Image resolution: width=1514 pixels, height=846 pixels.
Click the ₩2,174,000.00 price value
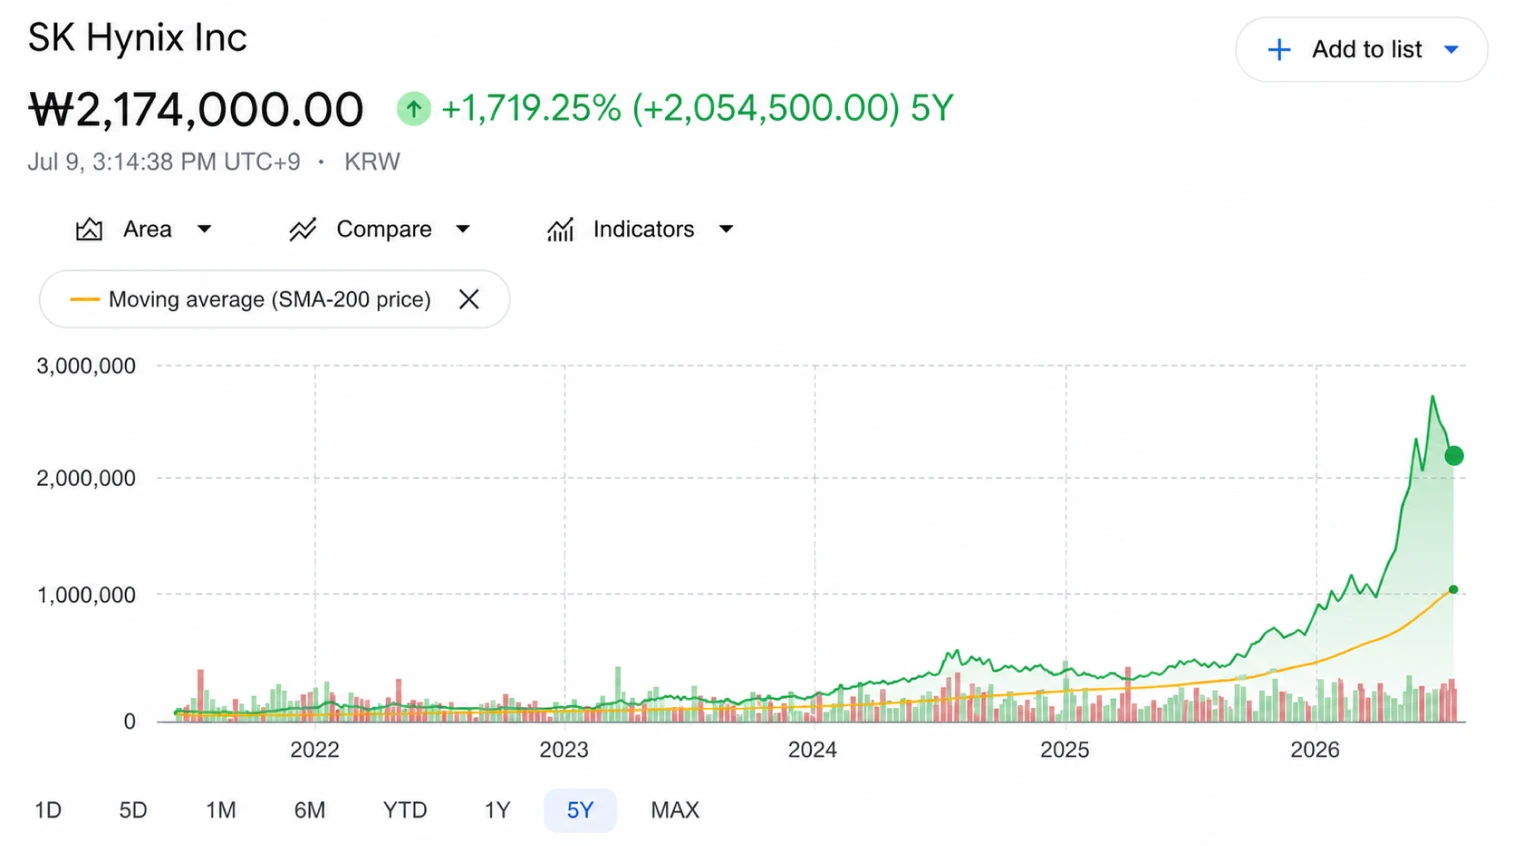click(196, 109)
